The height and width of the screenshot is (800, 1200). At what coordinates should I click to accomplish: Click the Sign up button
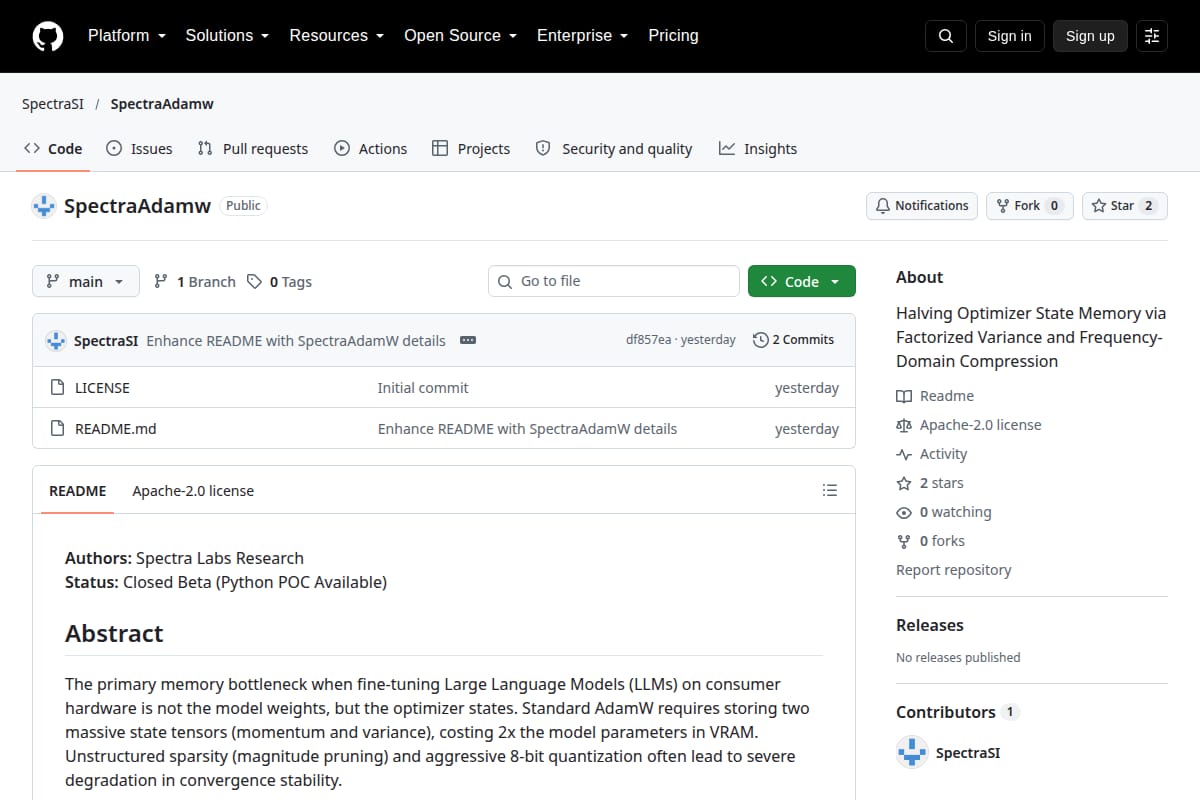(1090, 36)
